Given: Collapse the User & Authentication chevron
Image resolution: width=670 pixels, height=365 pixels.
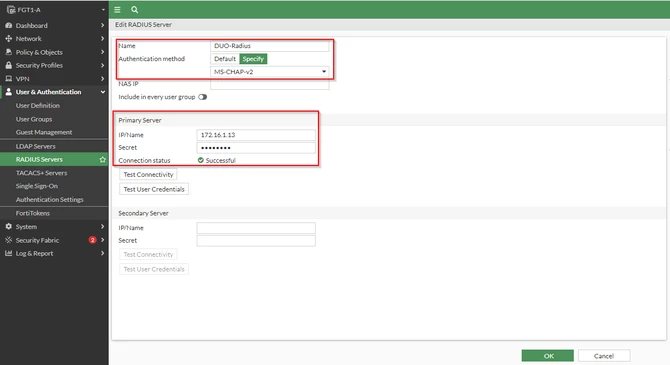Looking at the screenshot, I should coord(103,92).
